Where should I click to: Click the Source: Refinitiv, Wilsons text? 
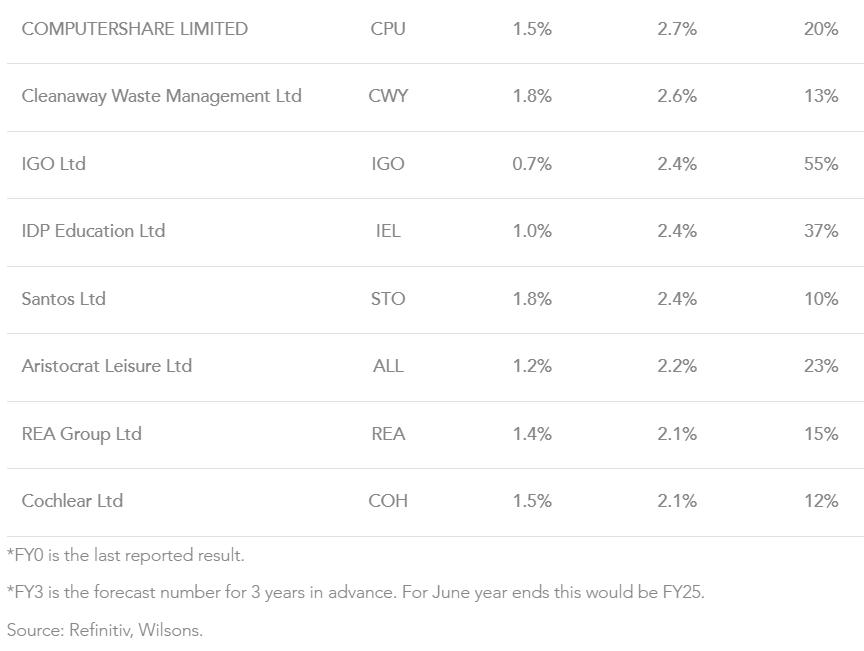(x=105, y=630)
